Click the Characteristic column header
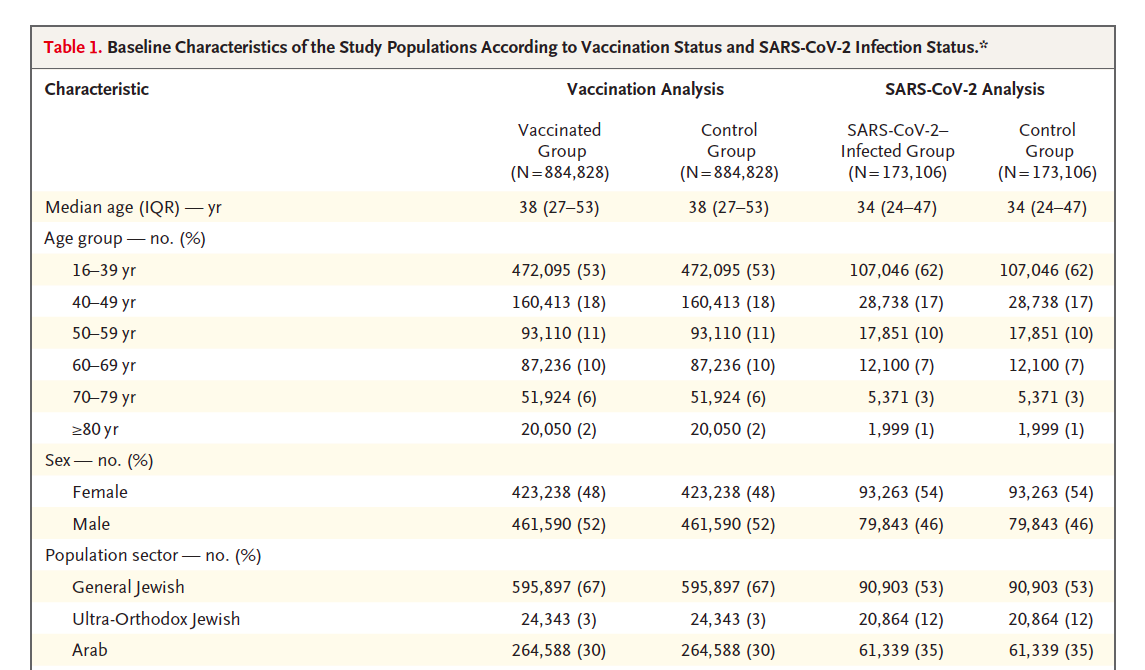The height and width of the screenshot is (670, 1145). click(x=97, y=89)
